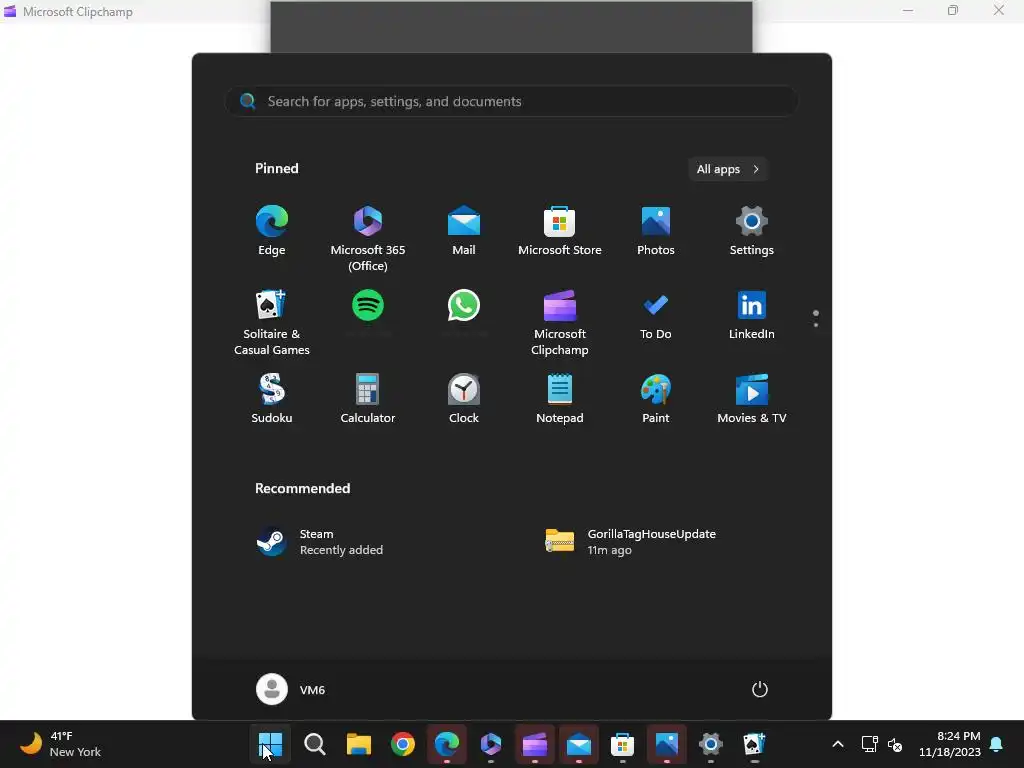Open Edge from pinned apps
Screen dimensions: 1024x768
pos(272,231)
